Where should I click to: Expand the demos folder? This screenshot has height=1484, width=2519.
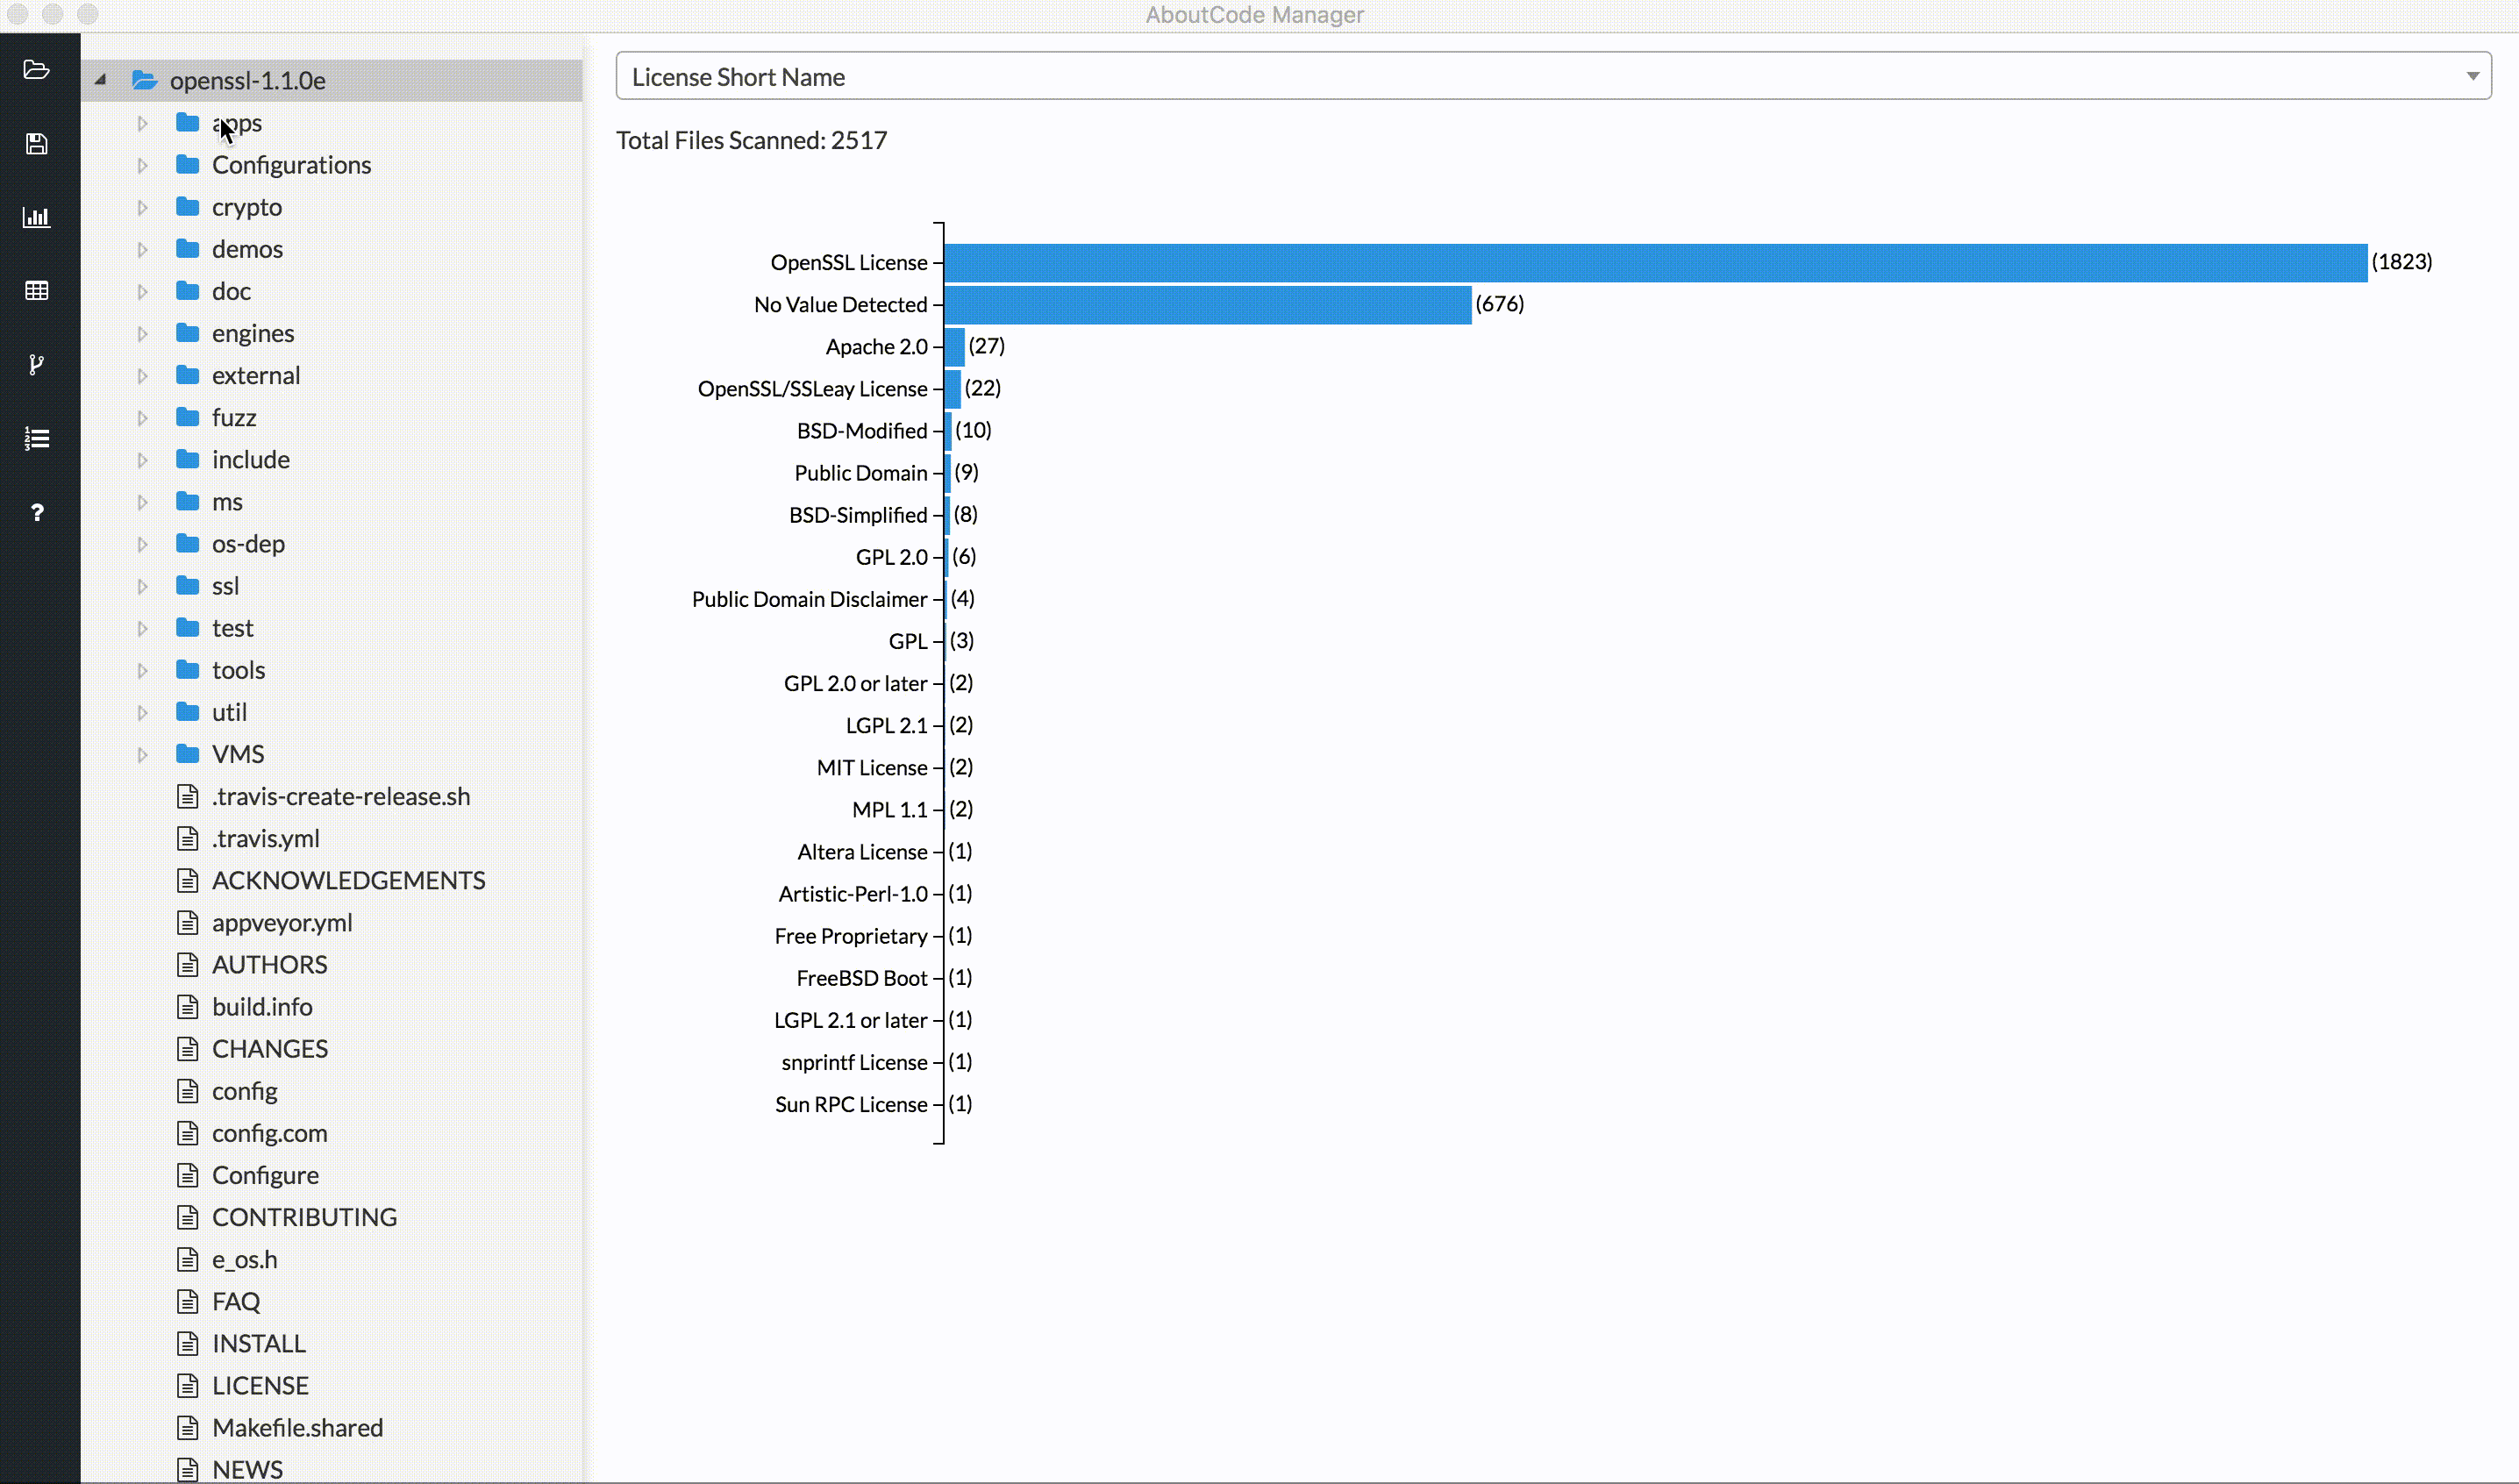coord(142,249)
